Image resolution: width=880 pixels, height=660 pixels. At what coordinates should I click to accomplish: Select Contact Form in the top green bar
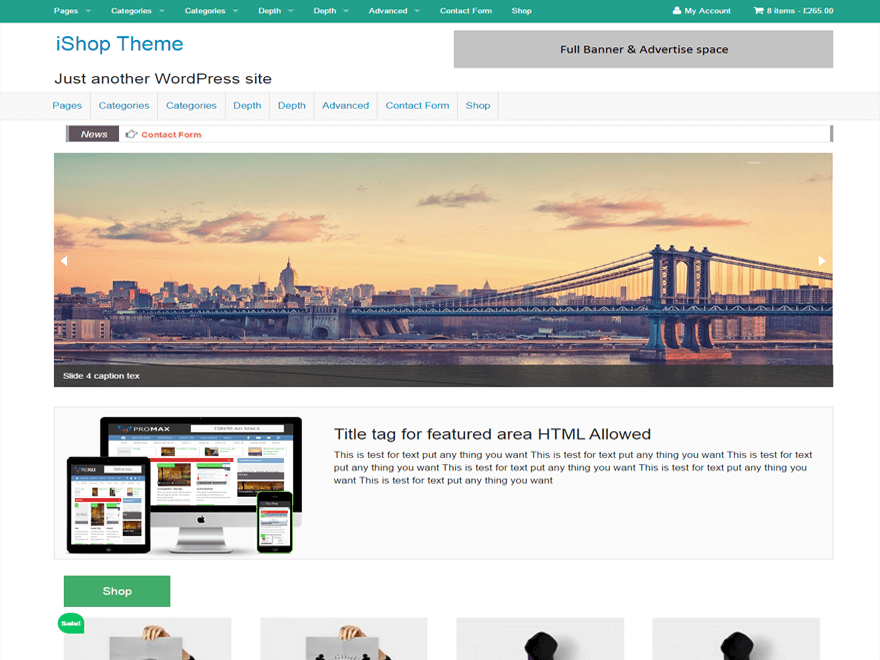(466, 11)
